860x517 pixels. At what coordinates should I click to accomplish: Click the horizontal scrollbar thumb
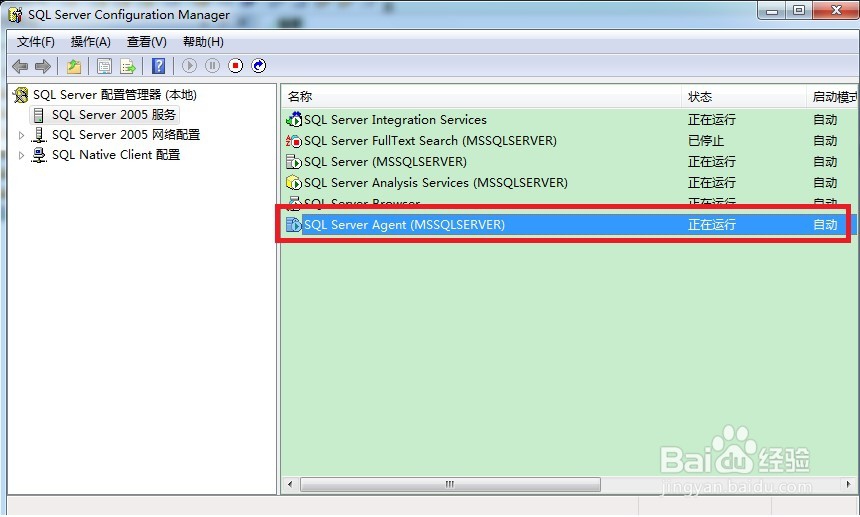[450, 485]
